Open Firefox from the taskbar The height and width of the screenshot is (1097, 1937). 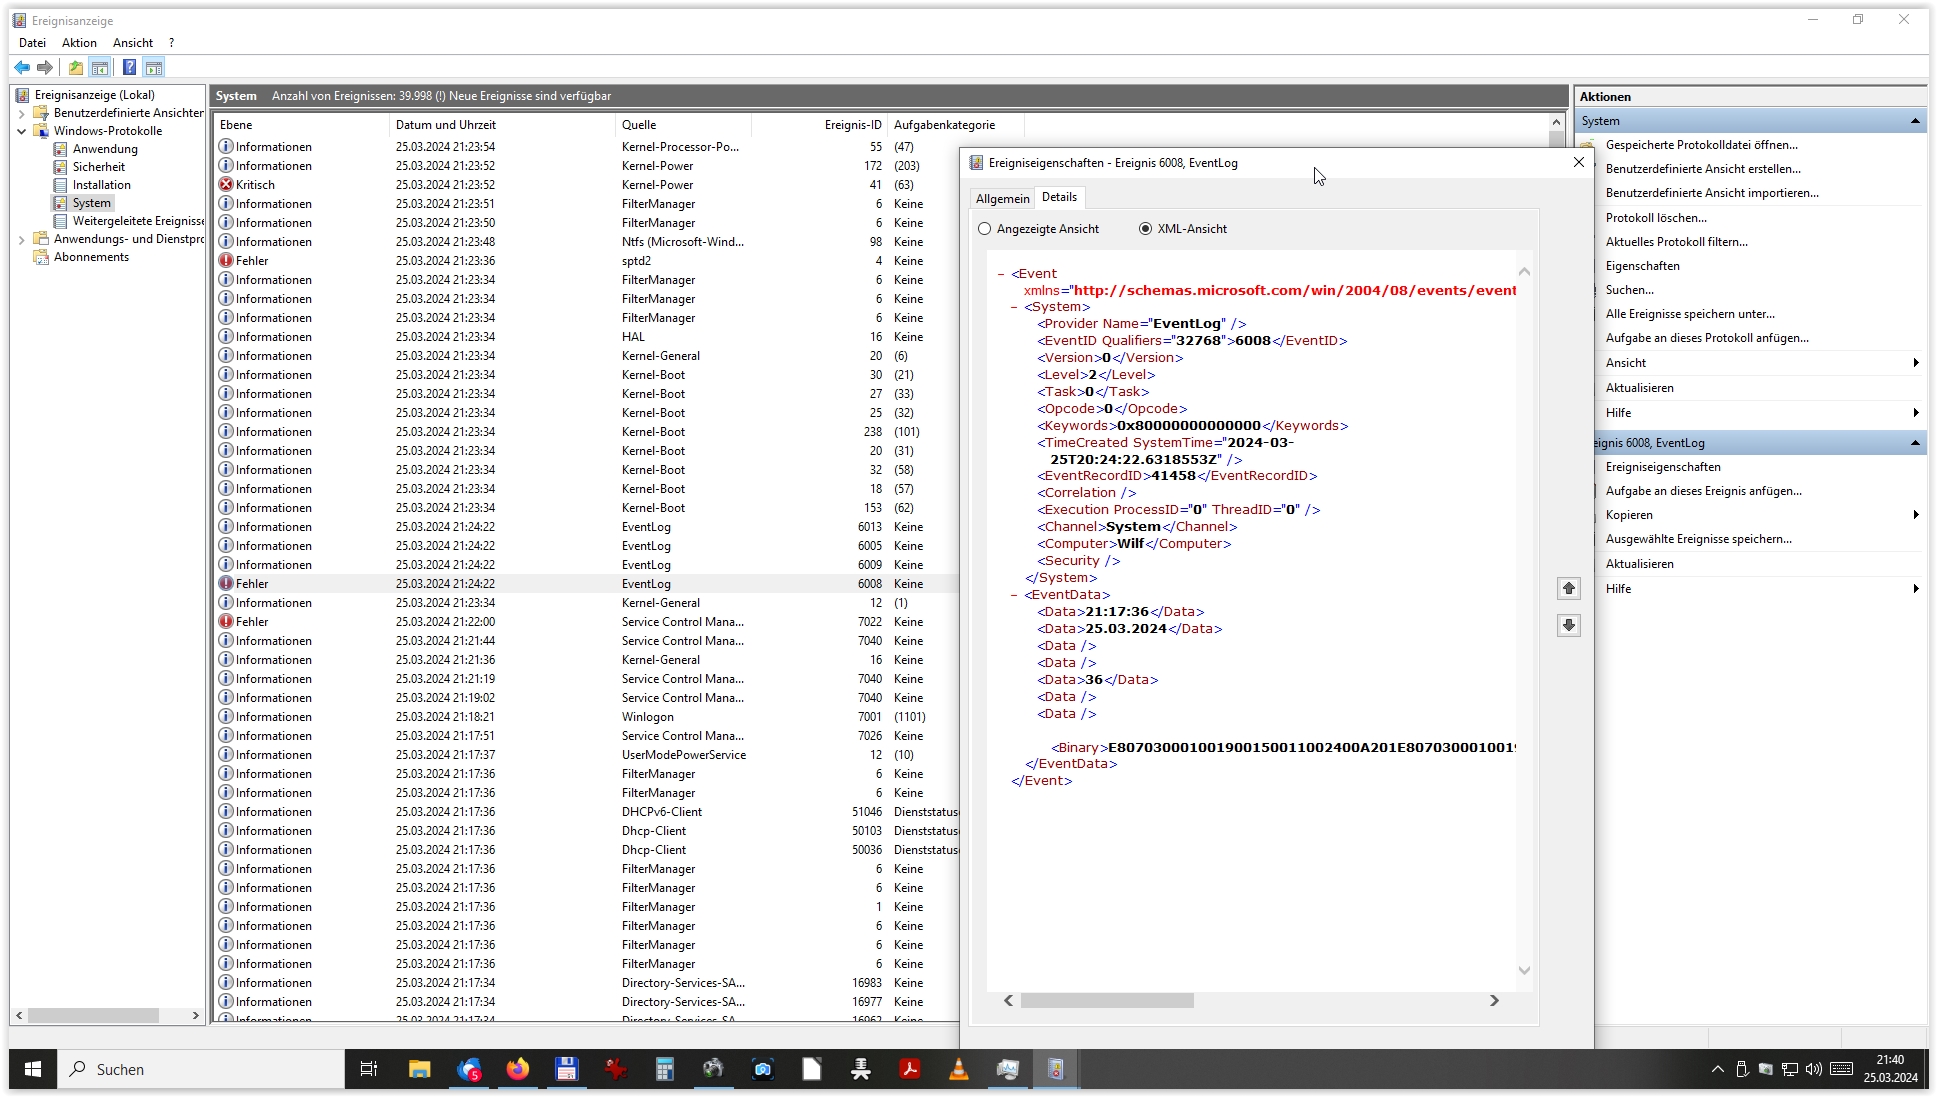pyautogui.click(x=517, y=1069)
